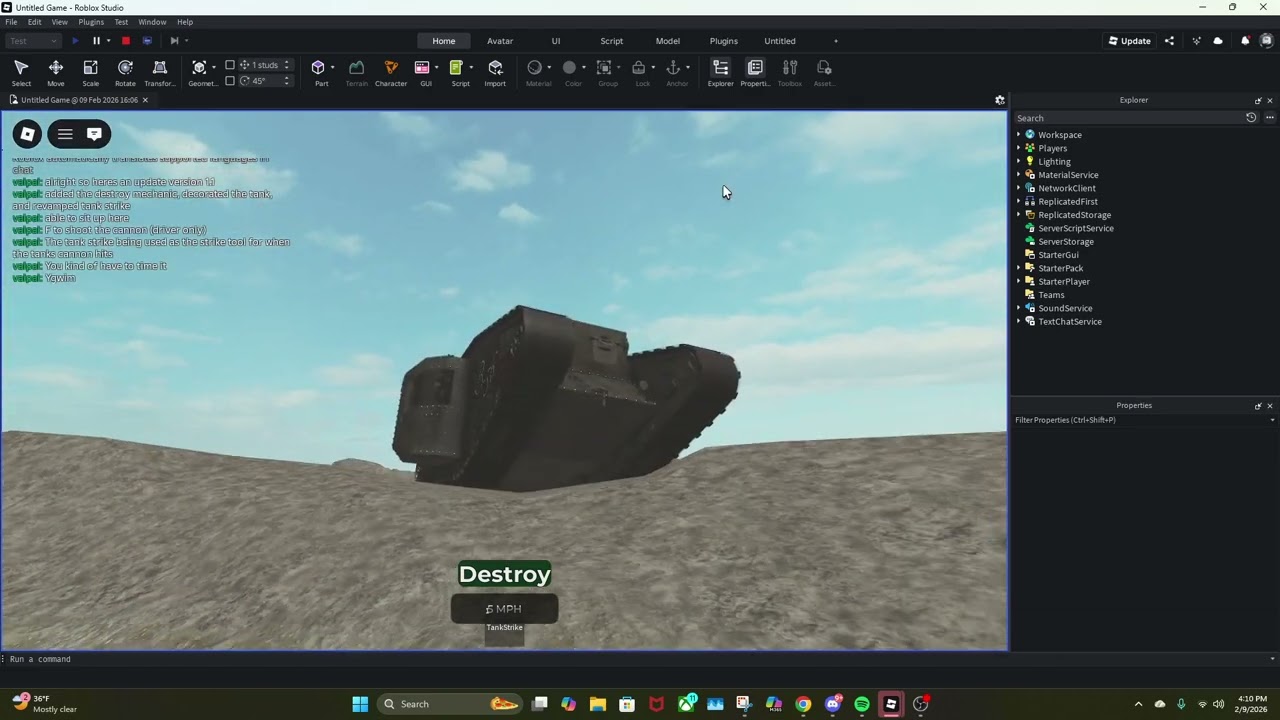The image size is (1280, 720).
Task: Click the Explorer search field
Action: [1128, 118]
